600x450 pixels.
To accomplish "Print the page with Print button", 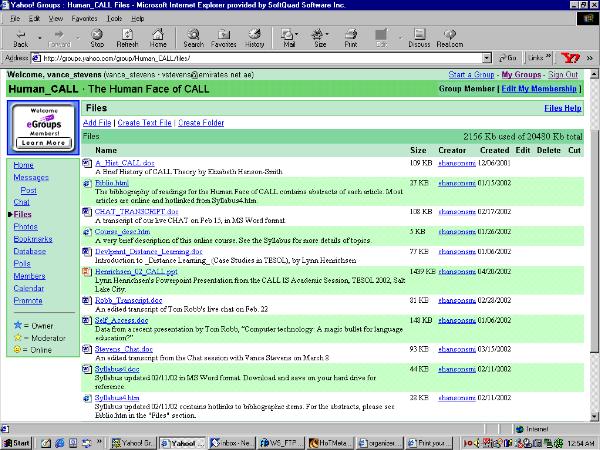I will click(351, 38).
